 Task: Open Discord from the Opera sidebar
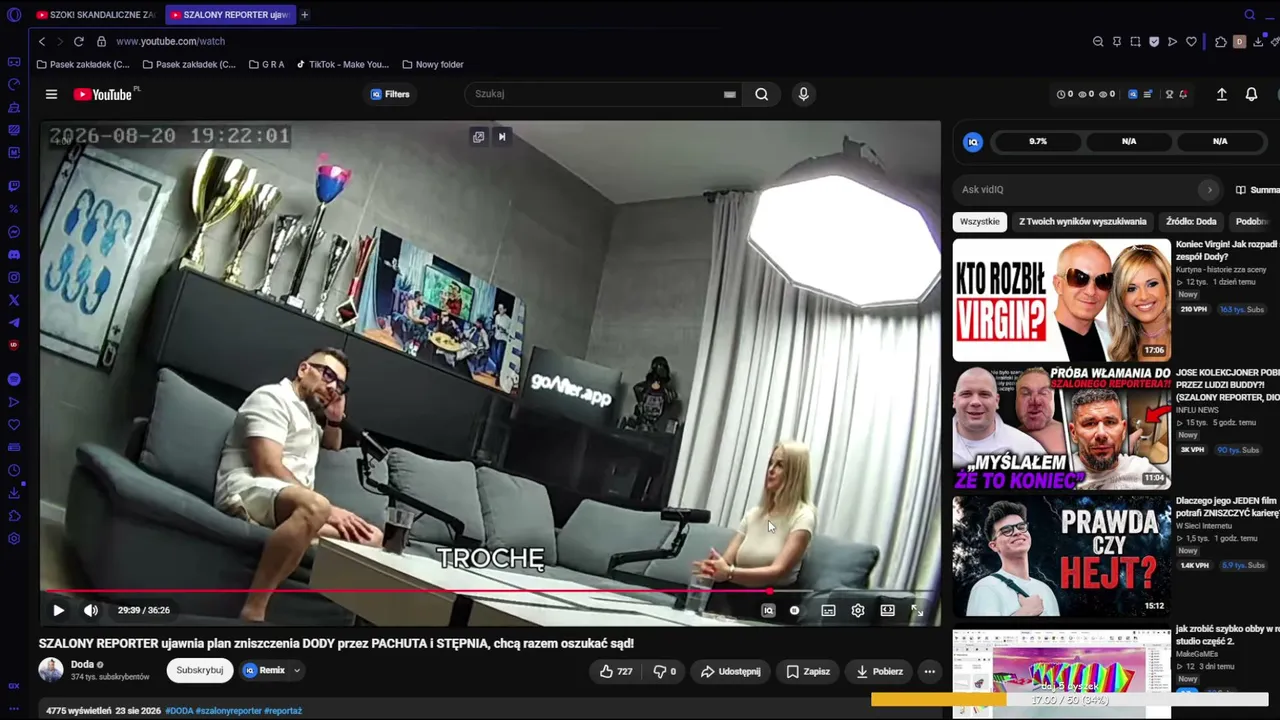pyautogui.click(x=14, y=255)
